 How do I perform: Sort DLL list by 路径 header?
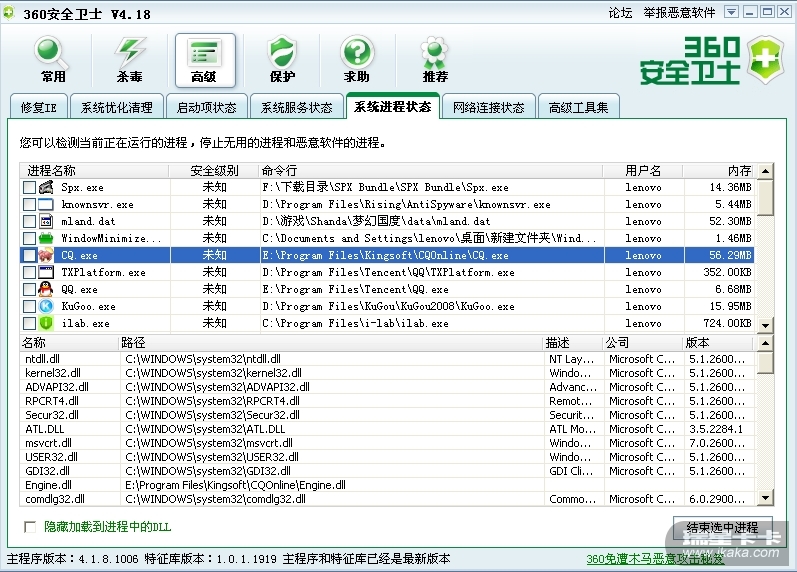(x=331, y=343)
